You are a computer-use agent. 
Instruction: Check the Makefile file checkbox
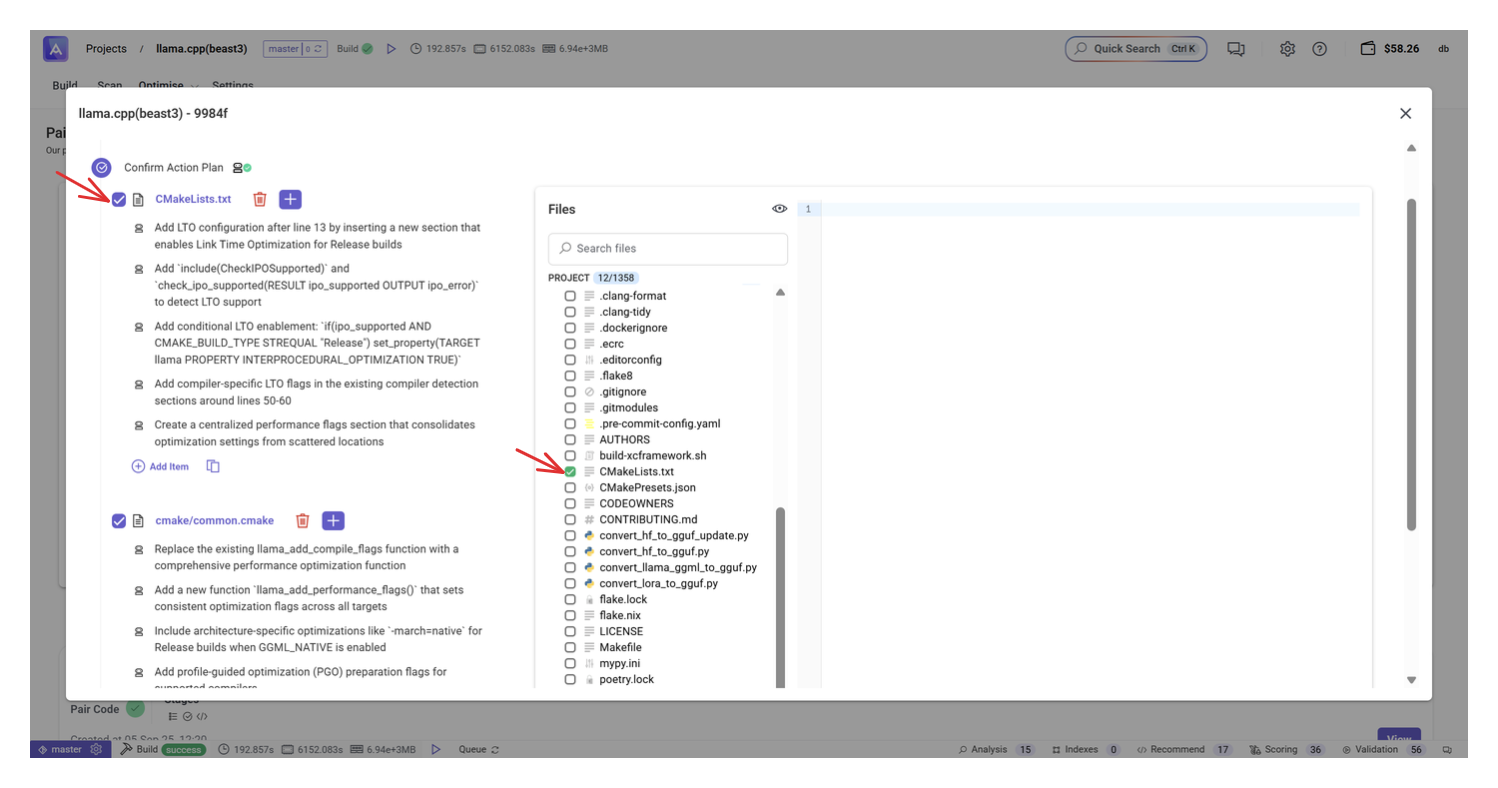coord(570,648)
